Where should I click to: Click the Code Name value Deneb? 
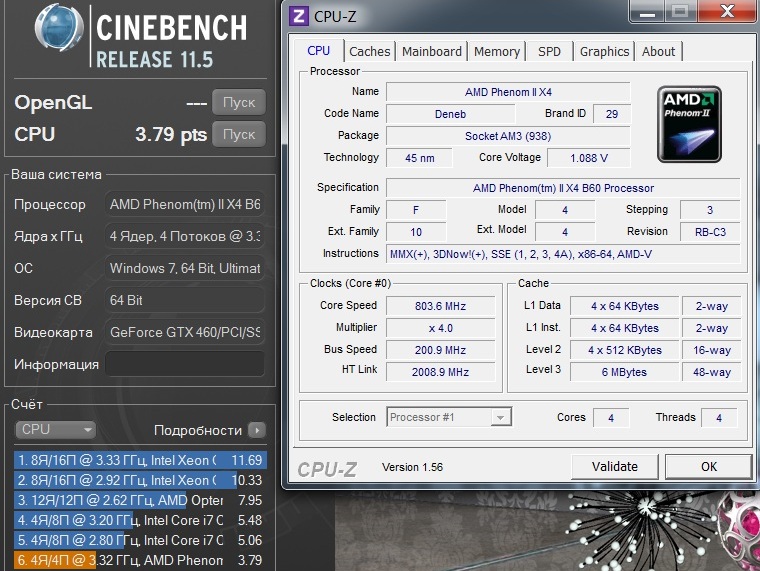click(x=450, y=114)
